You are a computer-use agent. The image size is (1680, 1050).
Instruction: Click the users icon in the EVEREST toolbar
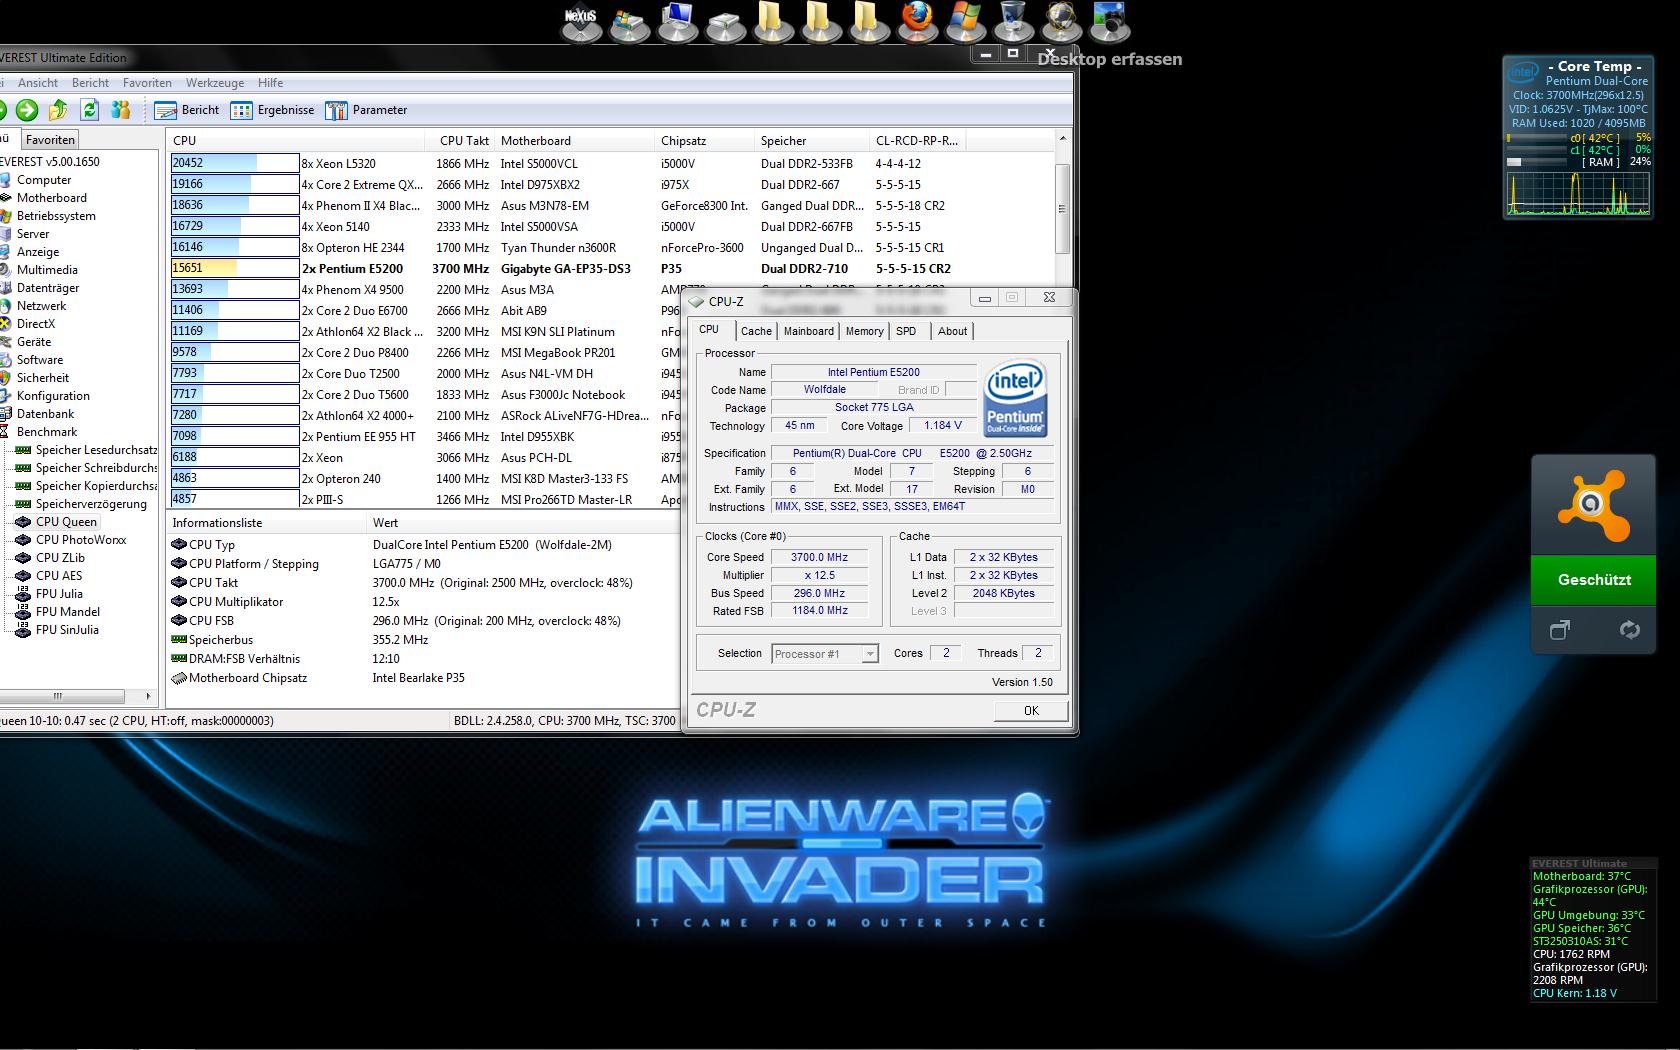tap(121, 110)
